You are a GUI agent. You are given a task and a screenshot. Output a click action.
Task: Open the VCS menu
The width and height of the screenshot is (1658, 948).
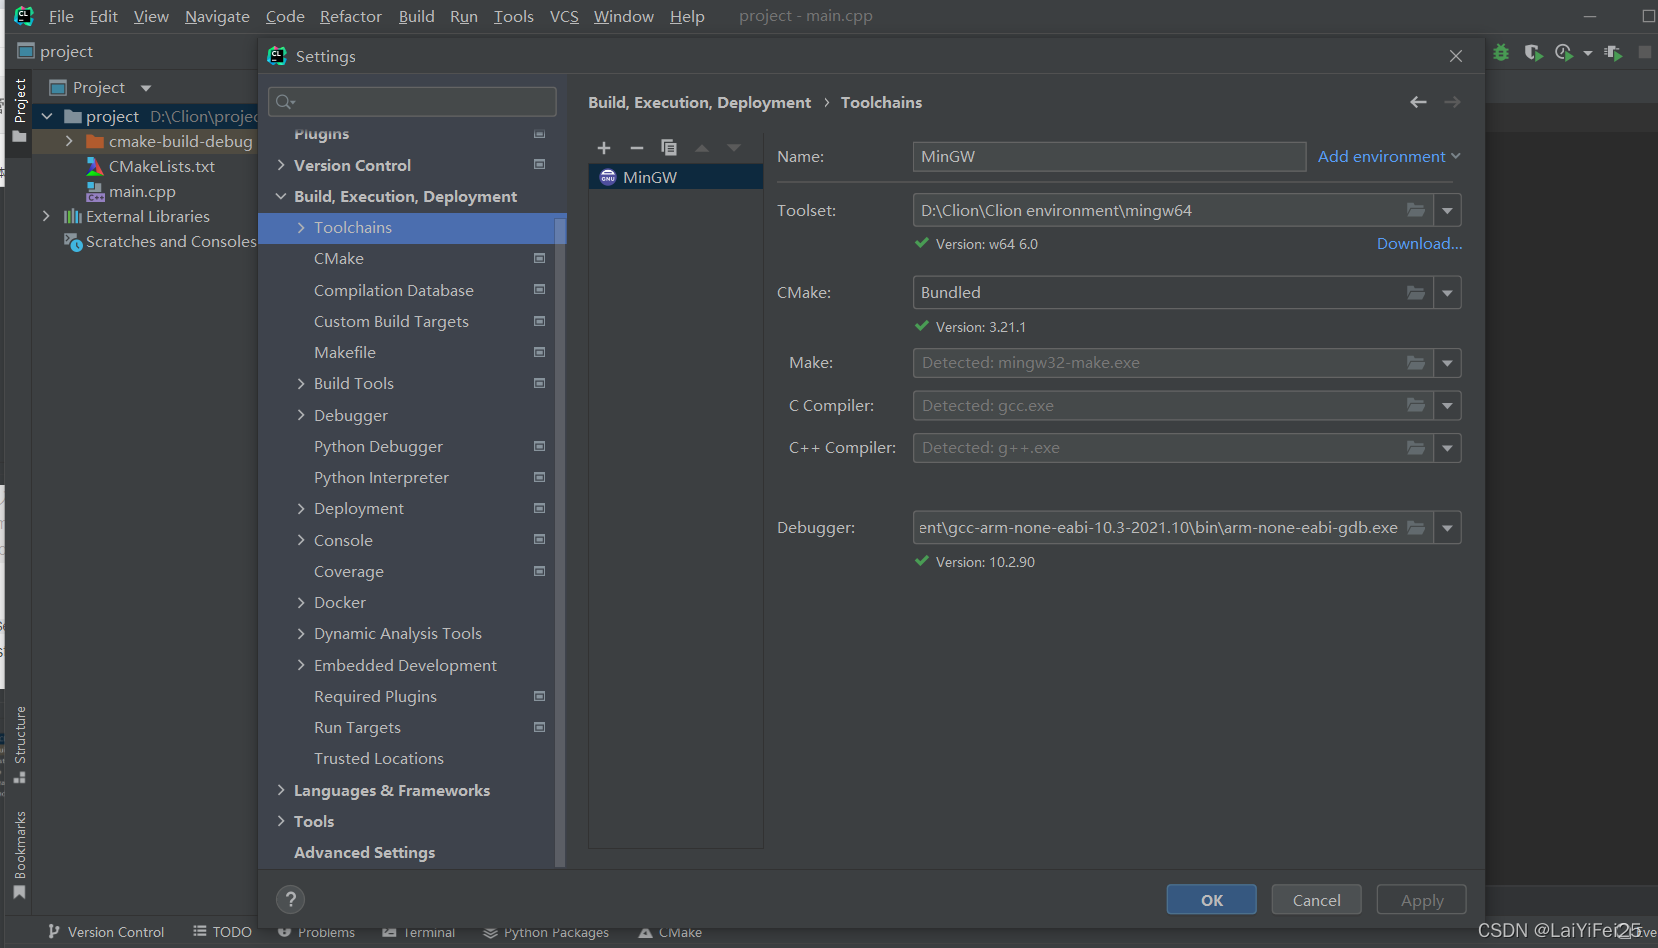[564, 16]
